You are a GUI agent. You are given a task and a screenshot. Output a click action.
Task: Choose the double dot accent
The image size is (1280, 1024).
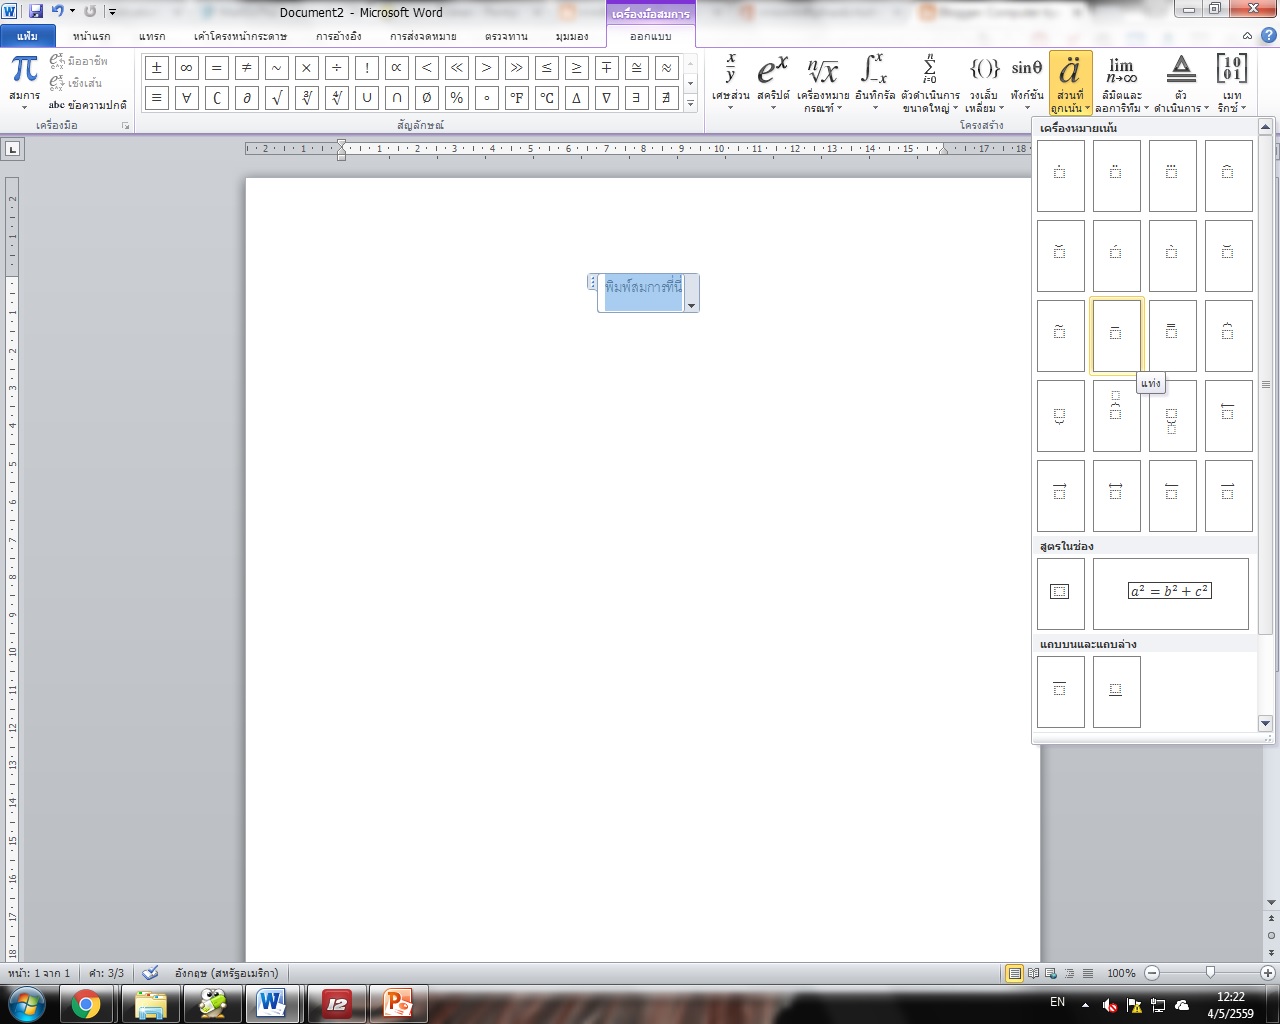click(1117, 176)
